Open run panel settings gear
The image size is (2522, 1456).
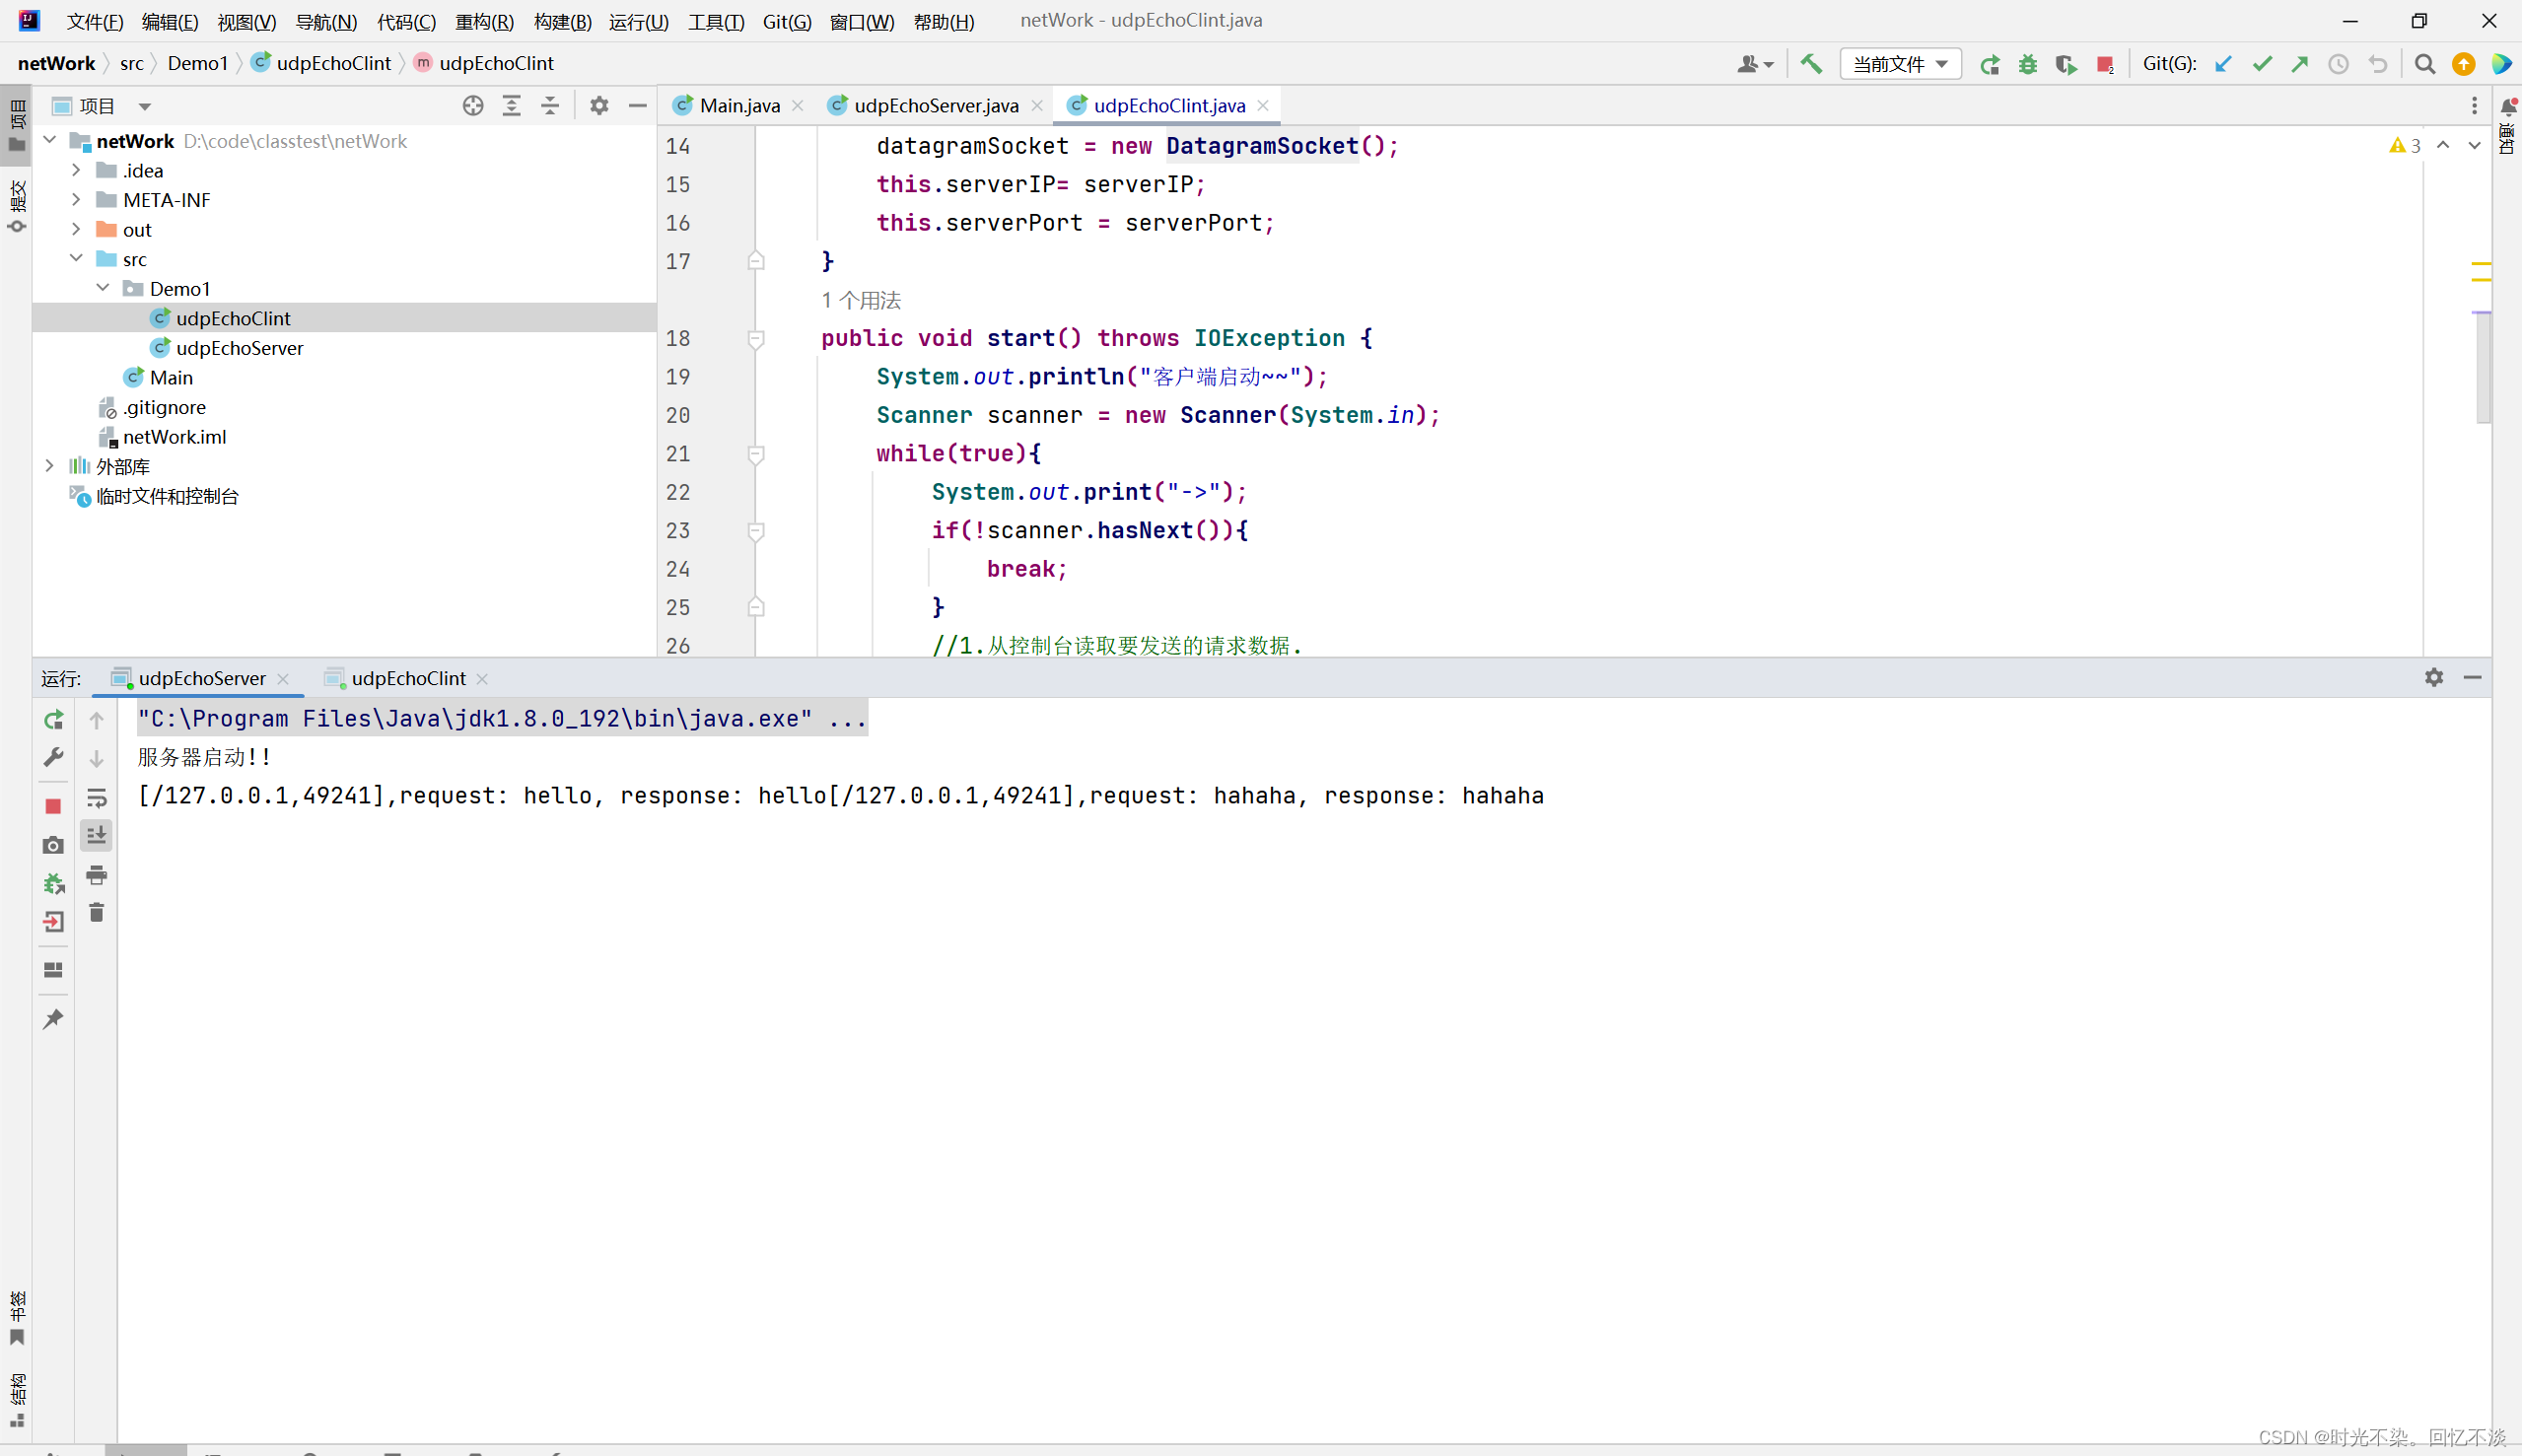tap(2434, 677)
